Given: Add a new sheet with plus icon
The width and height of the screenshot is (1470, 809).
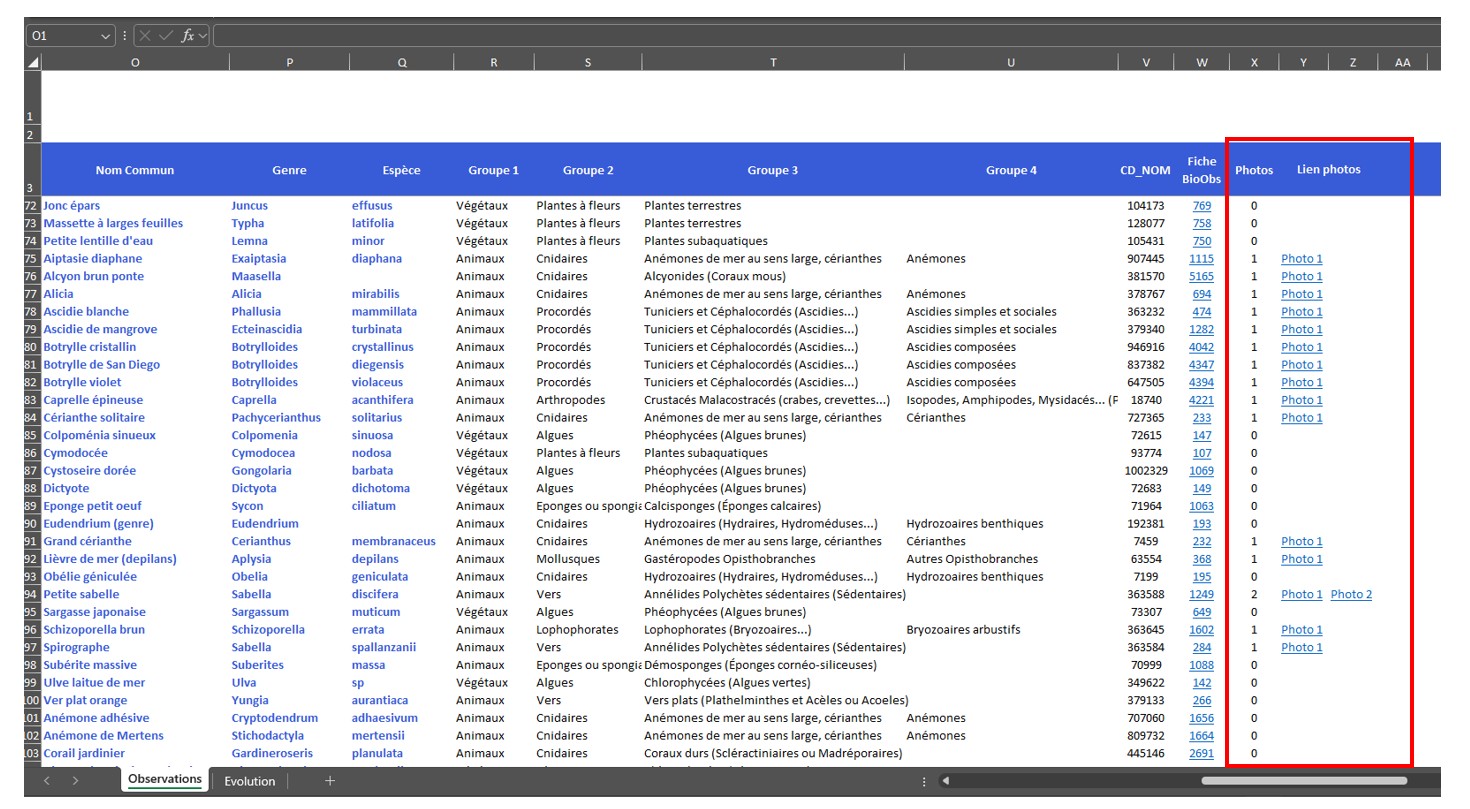Looking at the screenshot, I should 330,781.
